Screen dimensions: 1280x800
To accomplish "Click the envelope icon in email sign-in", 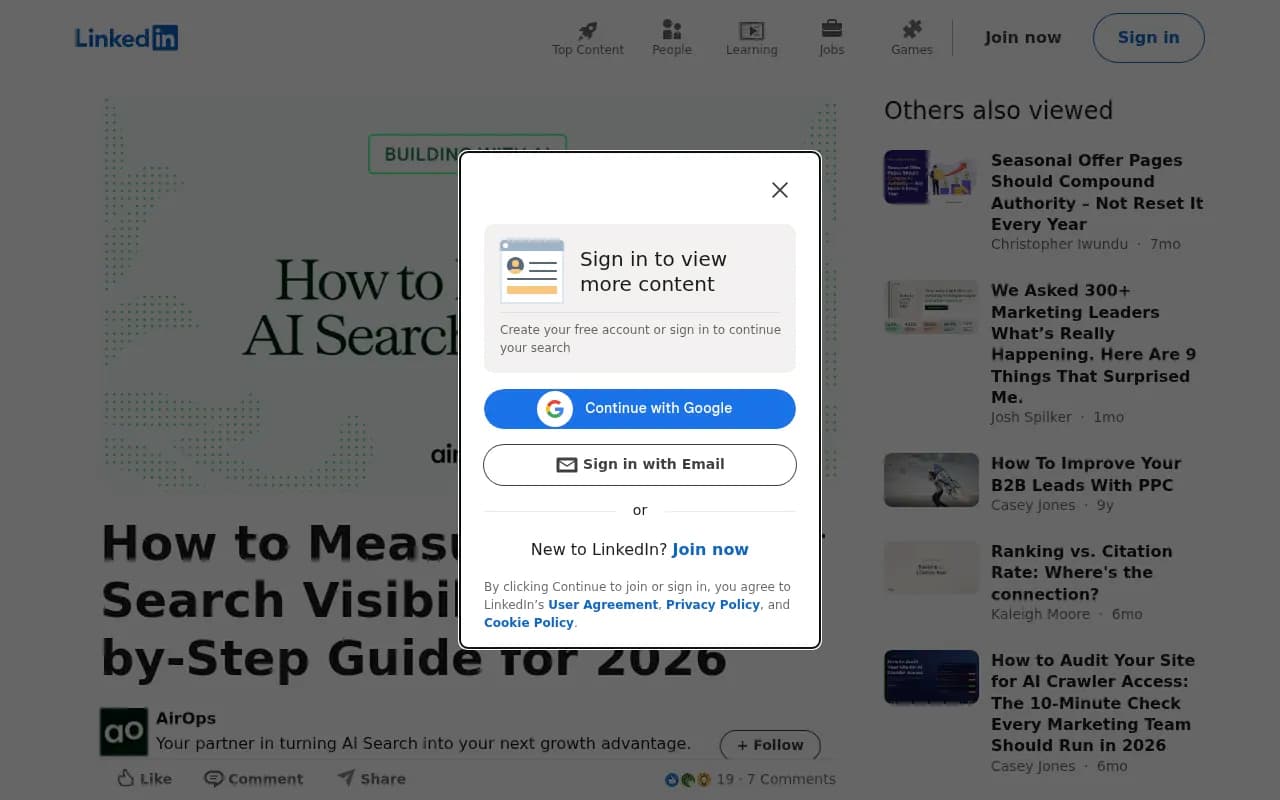I will [x=567, y=465].
